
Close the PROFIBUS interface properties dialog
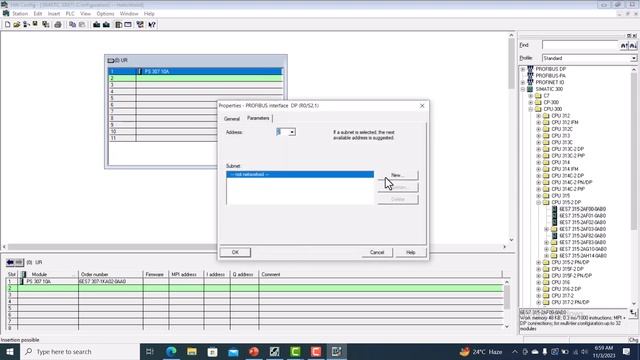(x=422, y=106)
